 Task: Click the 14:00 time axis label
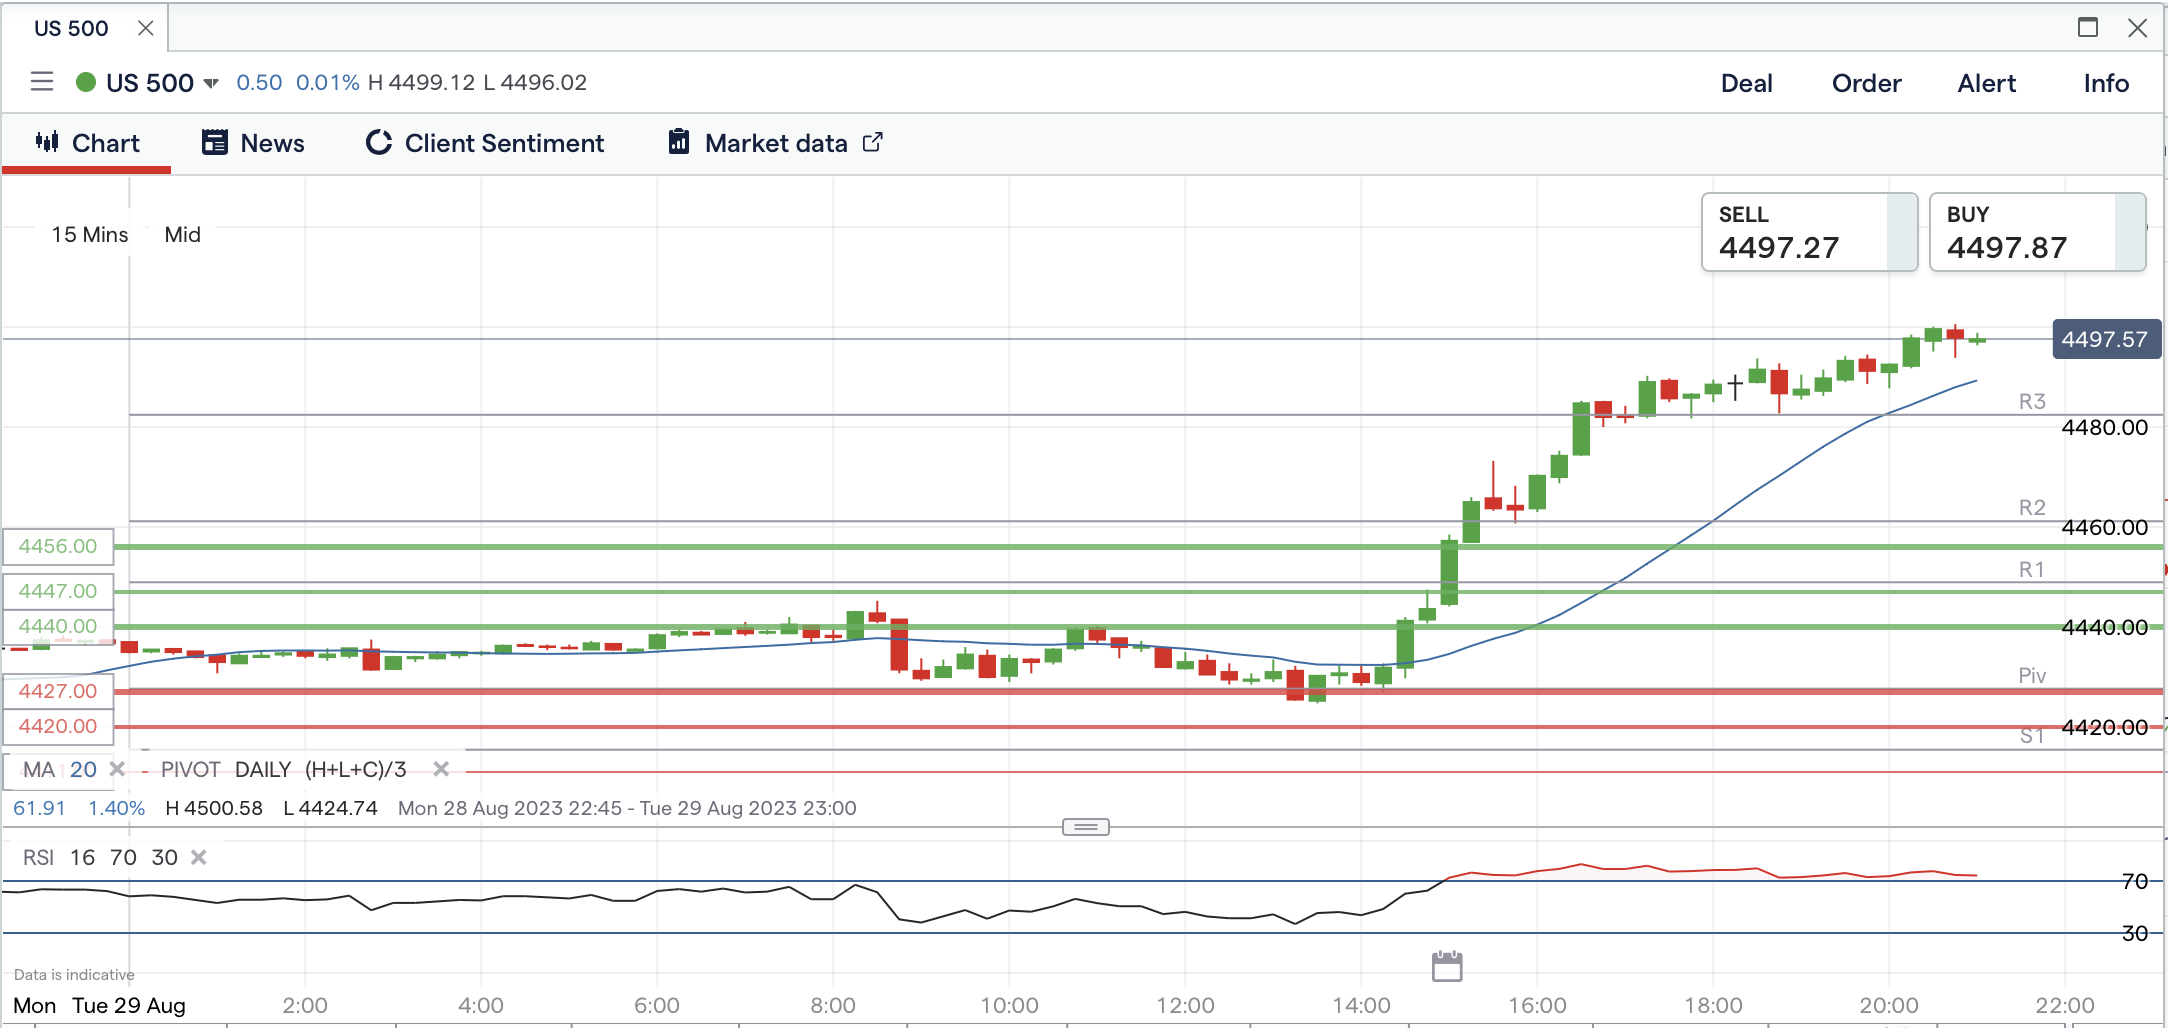click(x=1361, y=1005)
